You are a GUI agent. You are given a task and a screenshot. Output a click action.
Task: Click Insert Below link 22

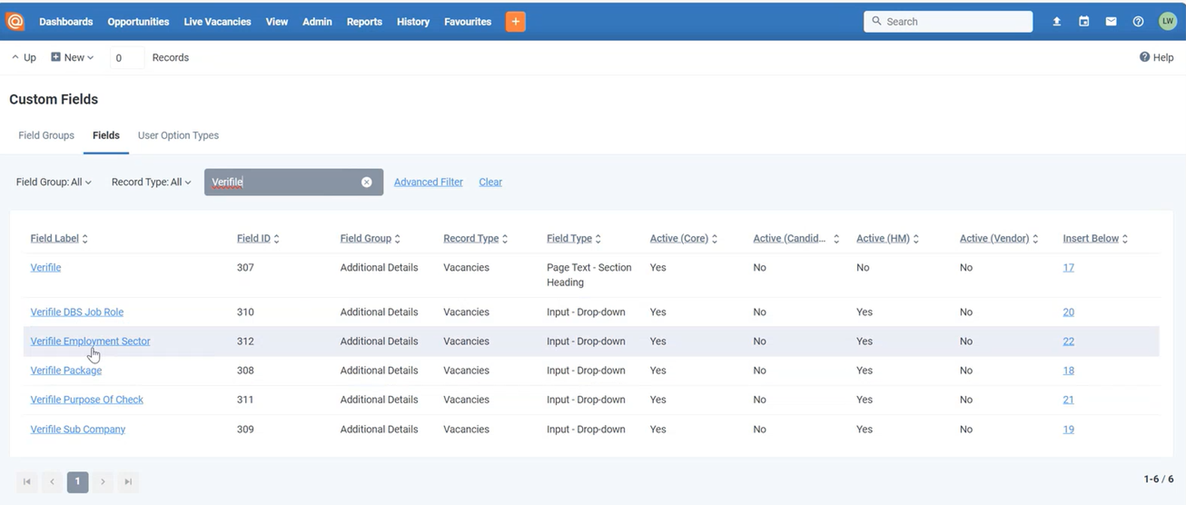tap(1068, 342)
